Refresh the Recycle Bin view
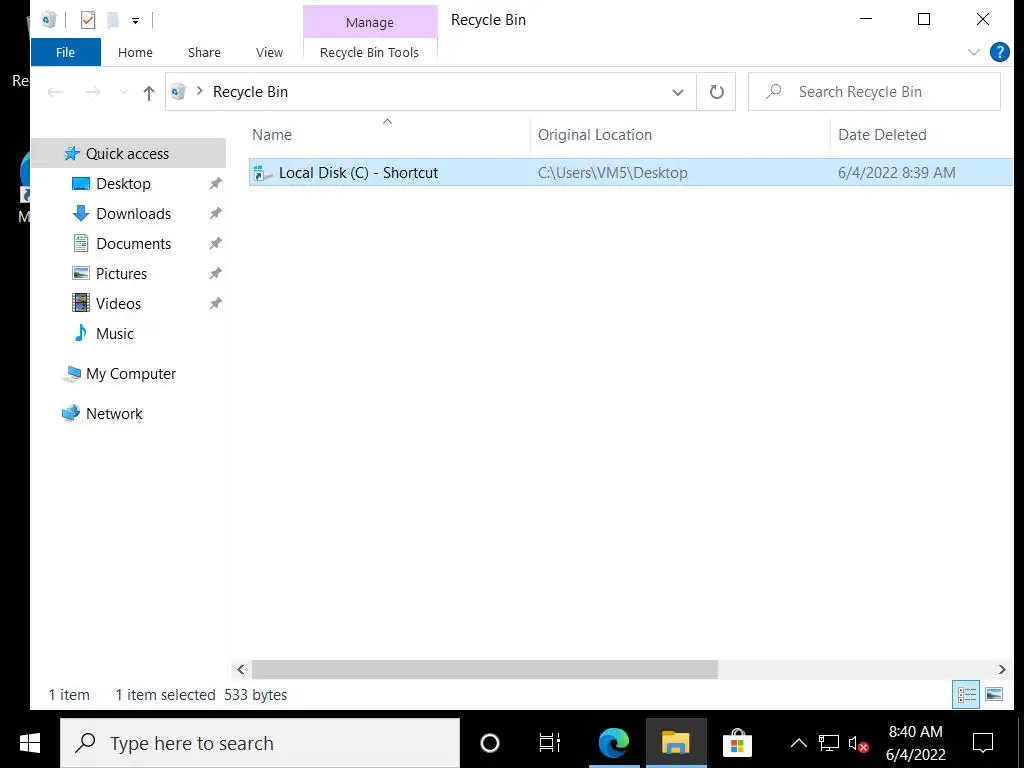Viewport: 1024px width, 768px height. 716,92
